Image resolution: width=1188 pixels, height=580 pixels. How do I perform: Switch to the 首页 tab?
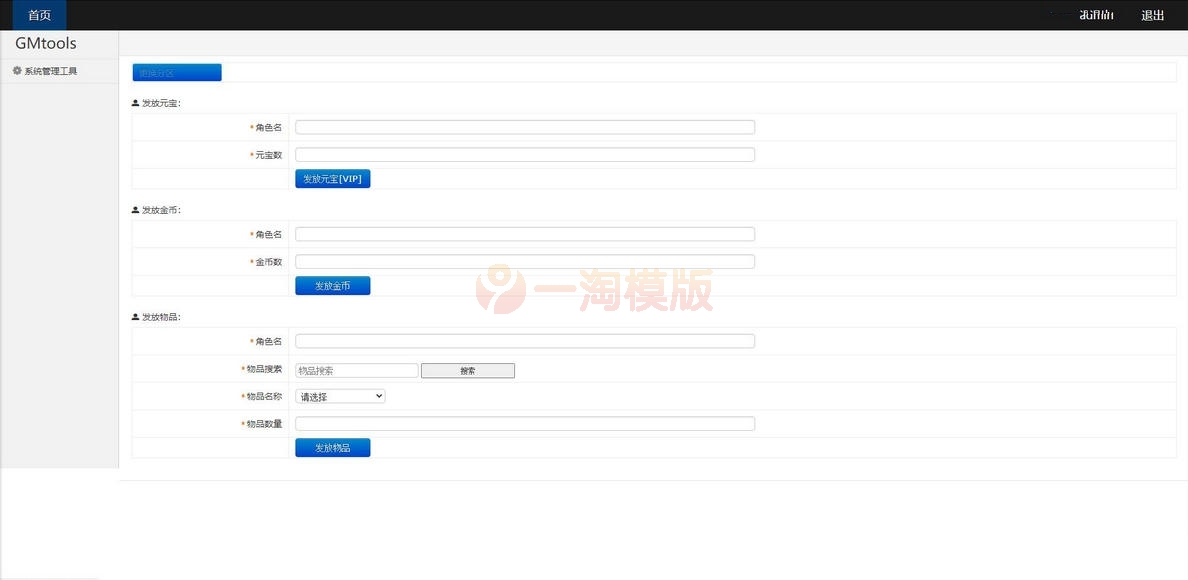38,15
